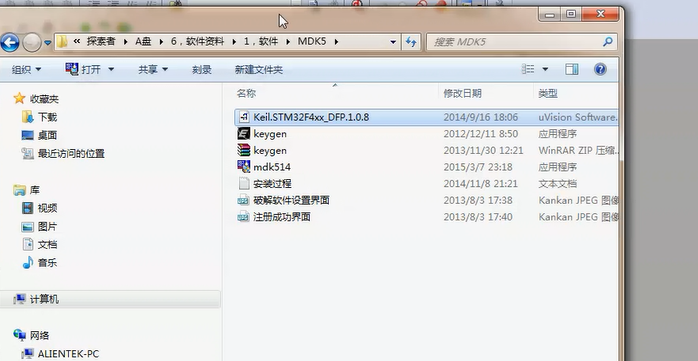This screenshot has height=361, width=698.
Task: Open address bar history dropdown
Action: click(x=393, y=42)
